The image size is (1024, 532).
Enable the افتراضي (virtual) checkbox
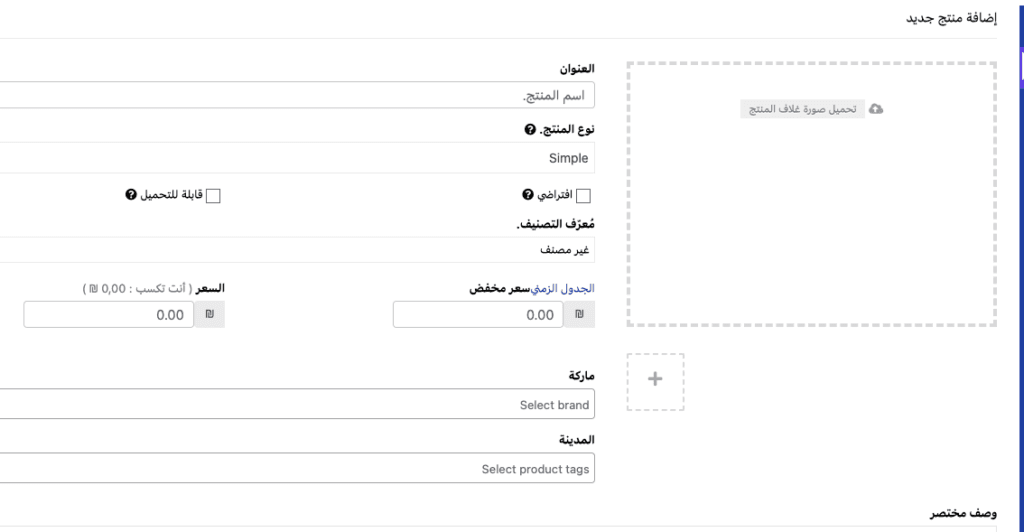pyautogui.click(x=583, y=196)
